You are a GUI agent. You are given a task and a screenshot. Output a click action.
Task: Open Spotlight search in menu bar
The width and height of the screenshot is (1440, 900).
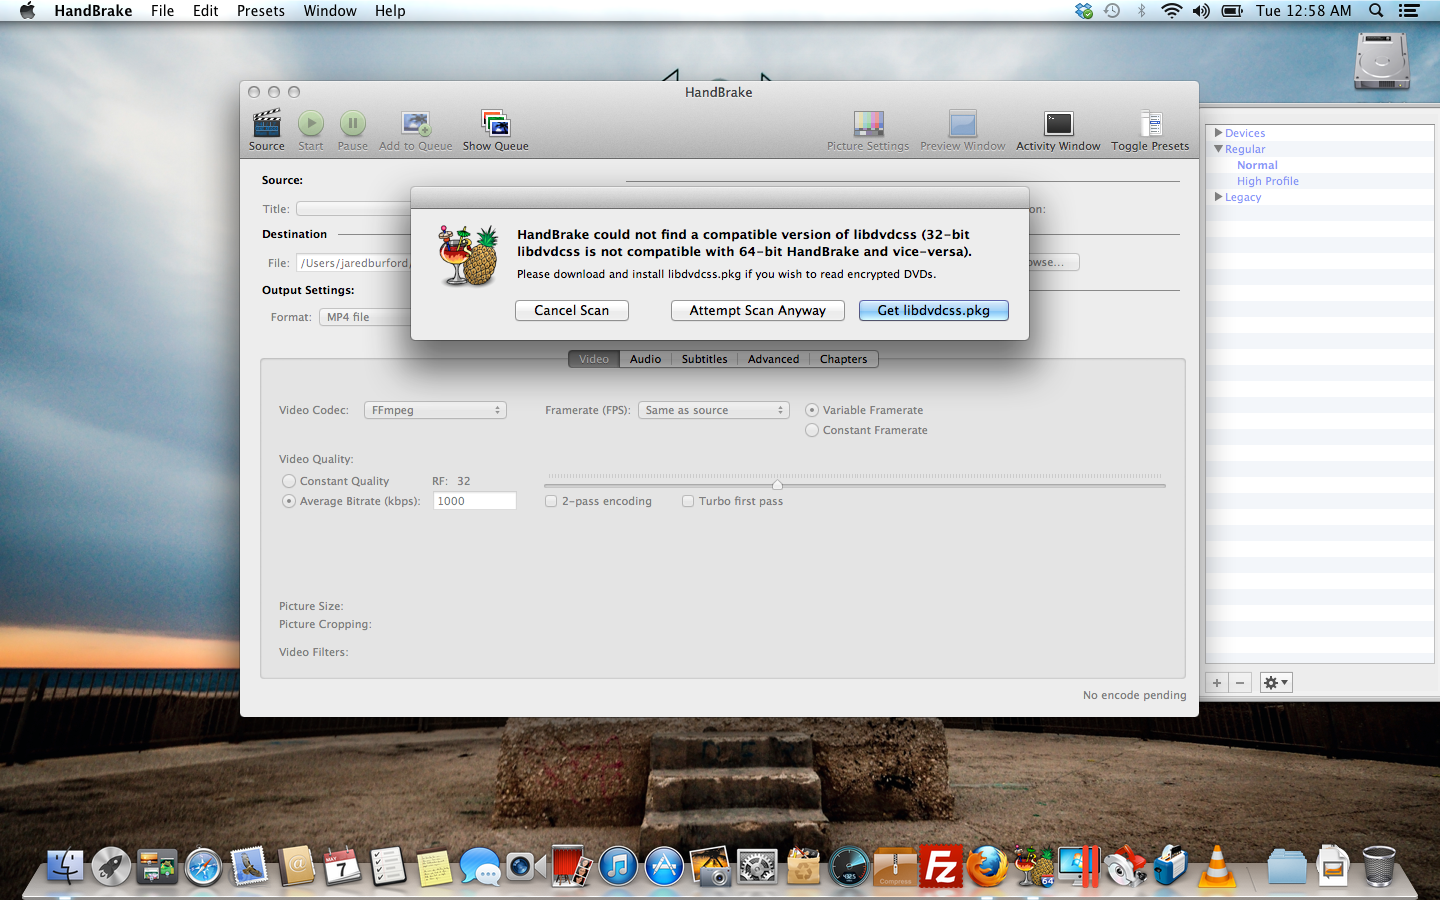point(1376,10)
